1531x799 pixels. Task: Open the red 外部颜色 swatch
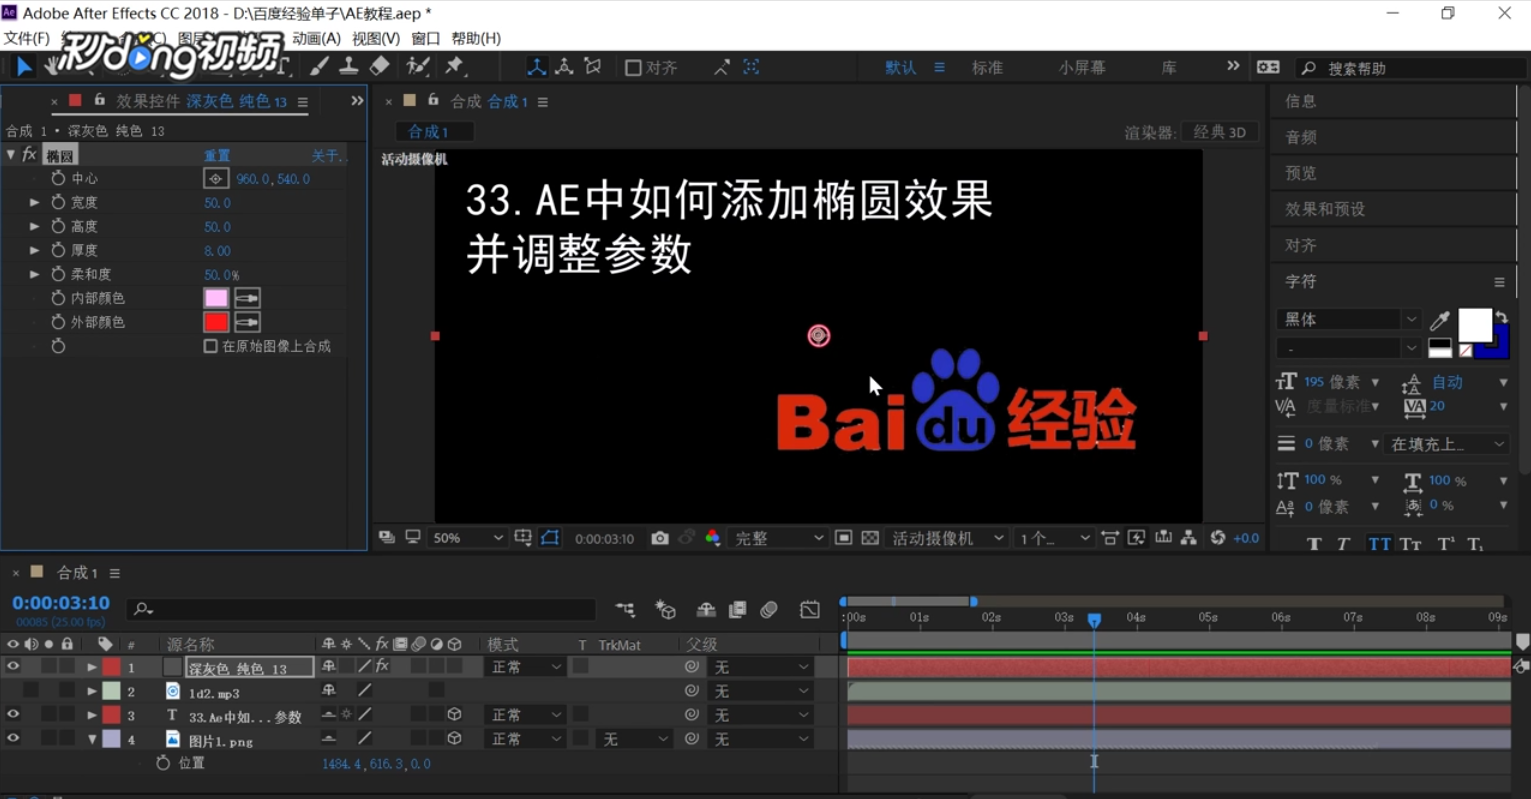pyautogui.click(x=216, y=322)
